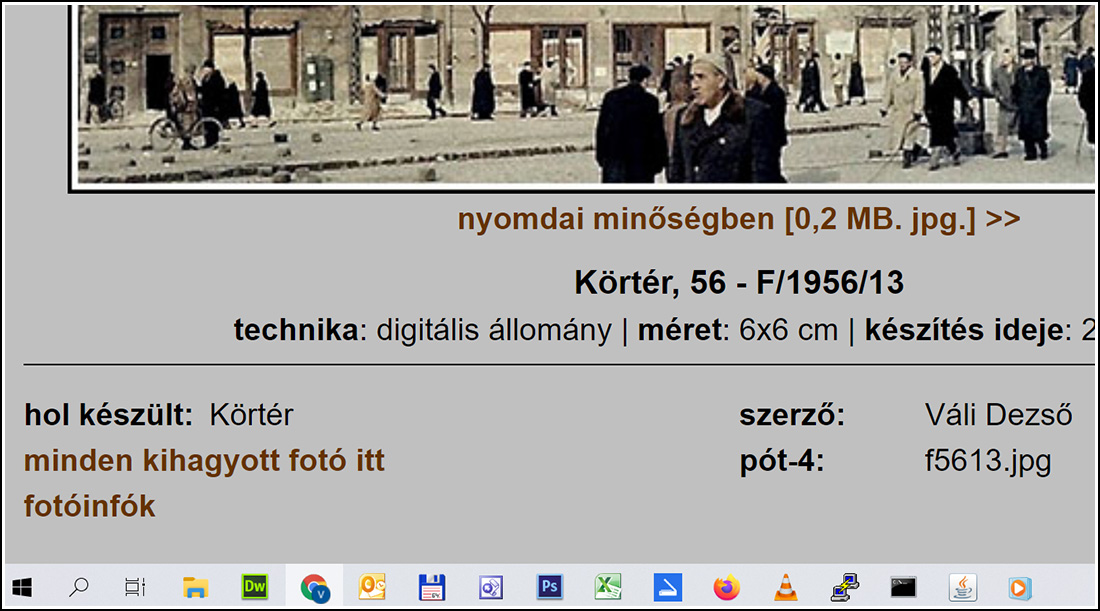Open the orange media player taskbar icon

tap(1020, 587)
